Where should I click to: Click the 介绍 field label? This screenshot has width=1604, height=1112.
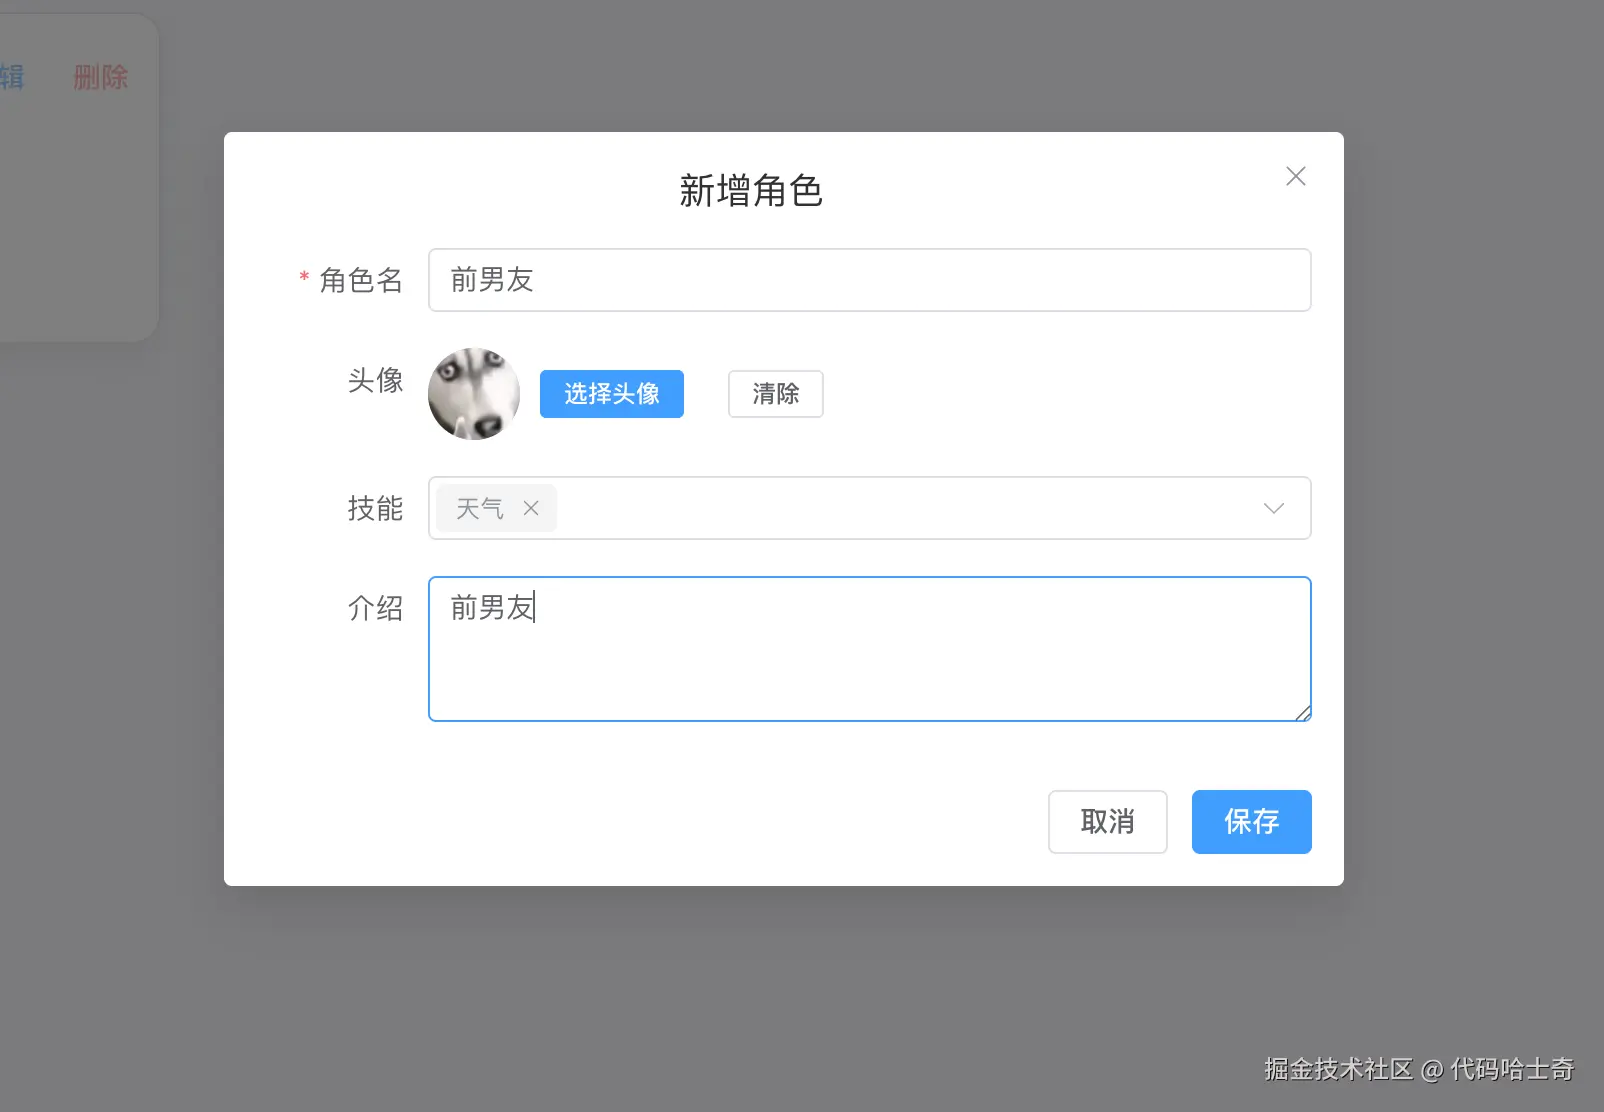point(375,608)
